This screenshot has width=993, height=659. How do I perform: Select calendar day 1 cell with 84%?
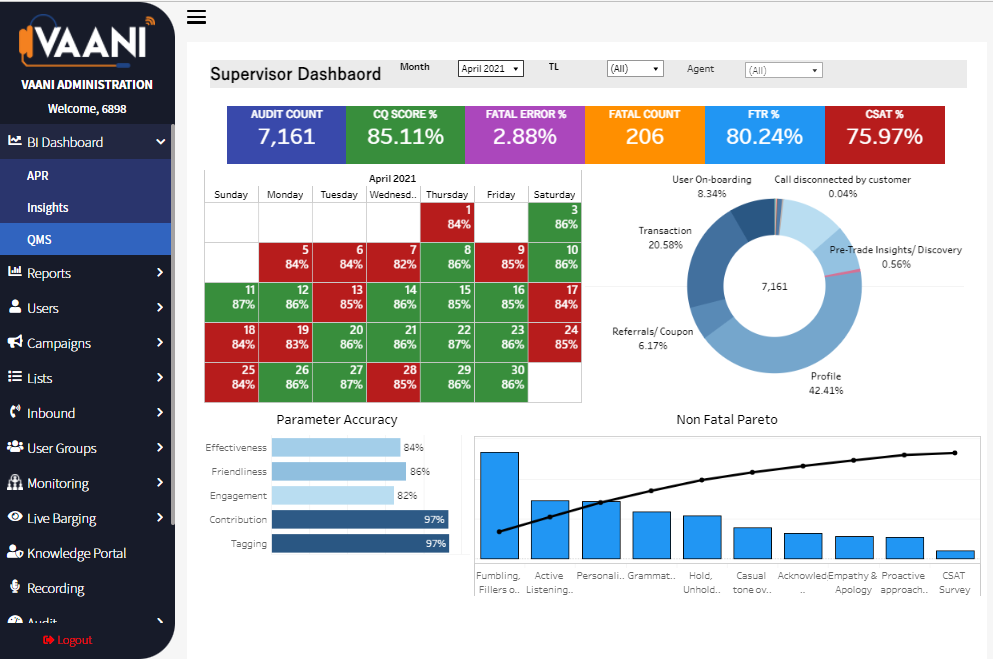click(x=447, y=222)
